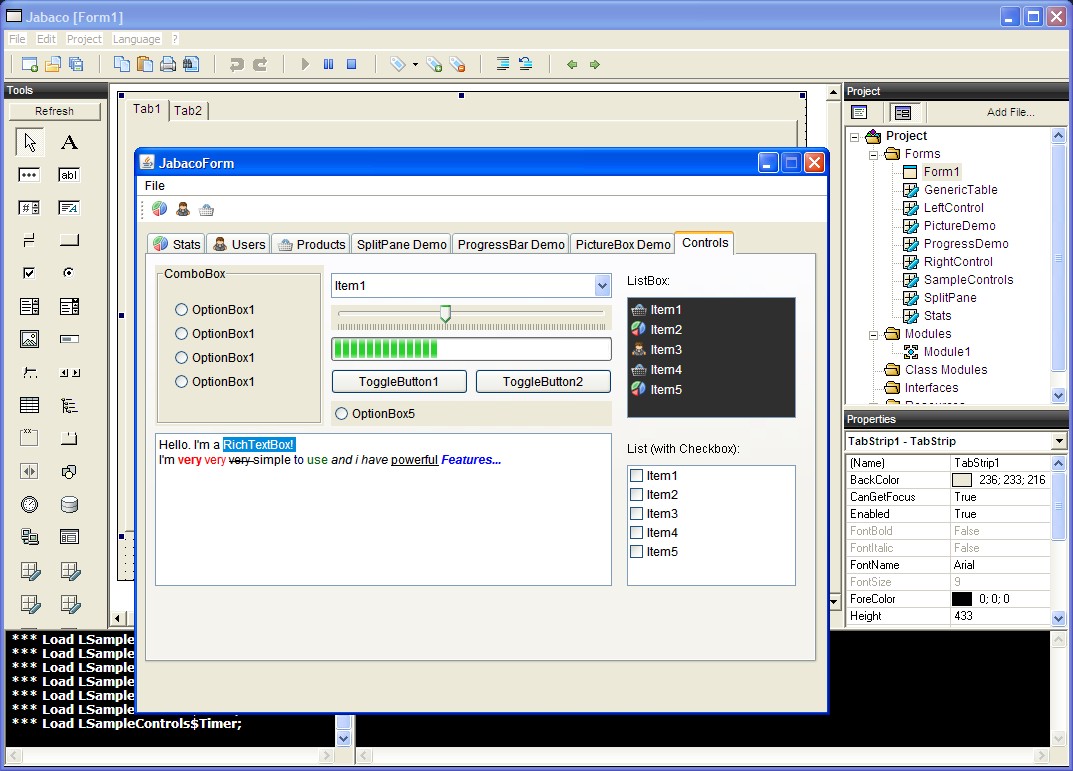This screenshot has height=771, width=1073.
Task: Click the green right arrow navigation icon
Action: click(x=595, y=64)
